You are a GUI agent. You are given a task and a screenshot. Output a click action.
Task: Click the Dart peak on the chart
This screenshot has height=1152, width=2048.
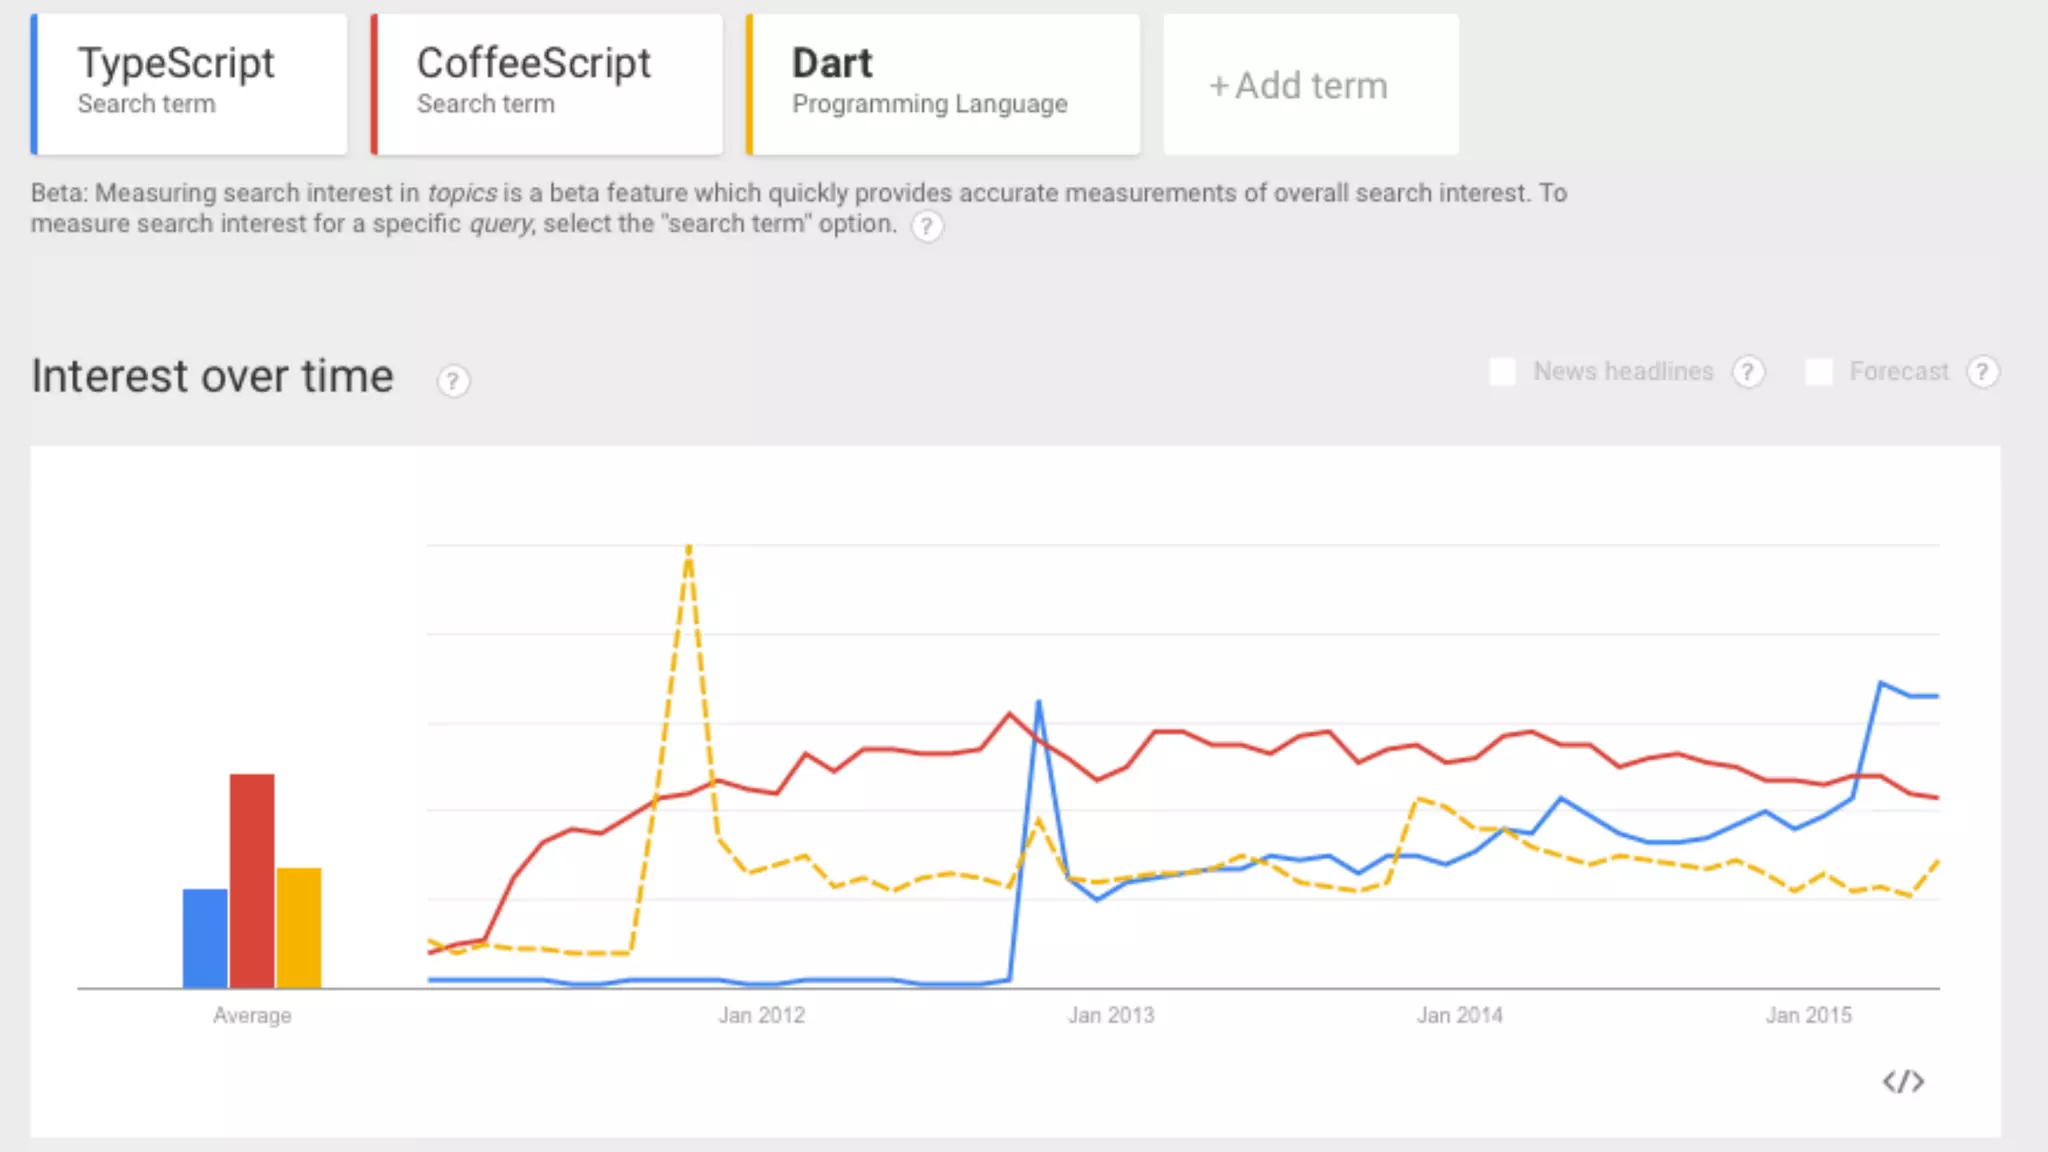point(689,548)
